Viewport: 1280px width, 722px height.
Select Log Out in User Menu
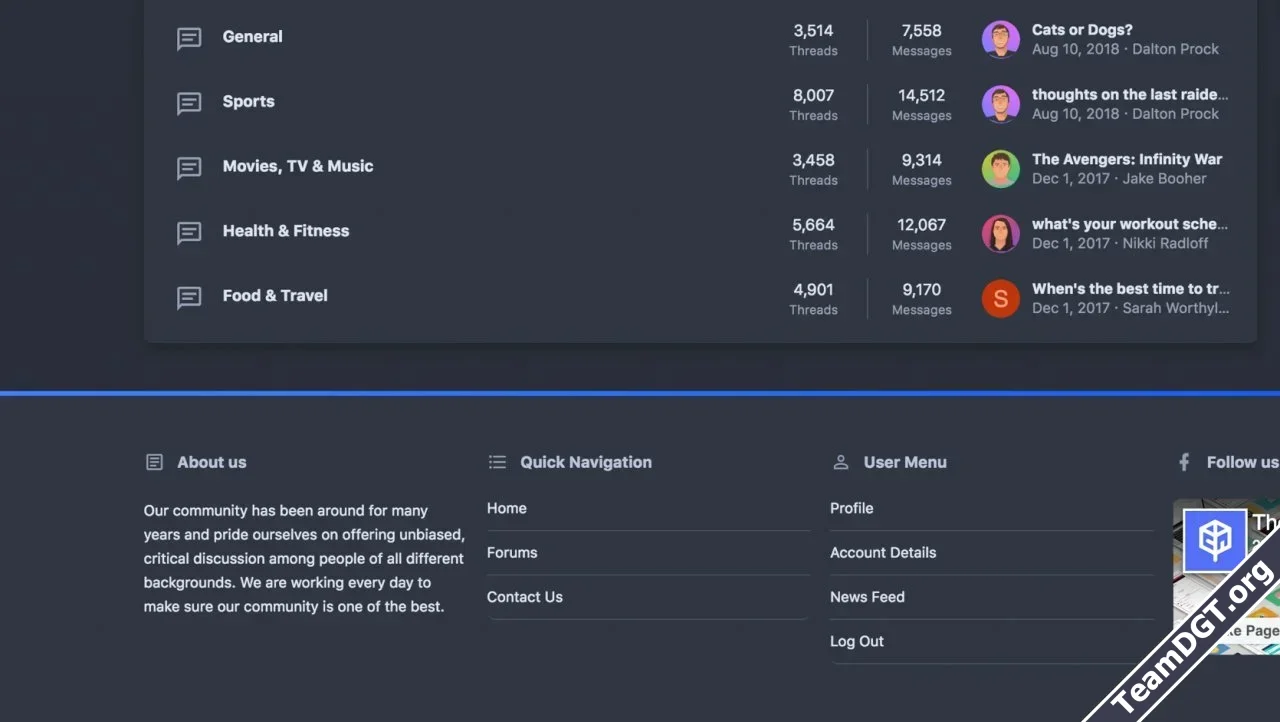[857, 641]
